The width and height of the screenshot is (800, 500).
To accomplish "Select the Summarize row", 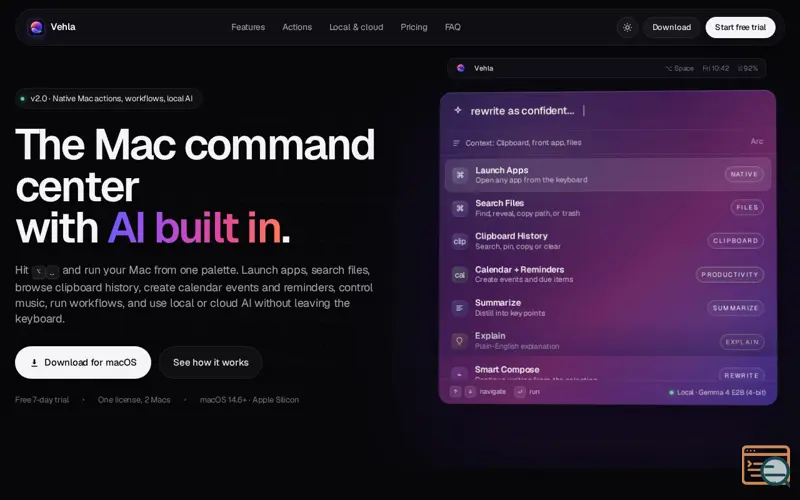I will pyautogui.click(x=608, y=308).
